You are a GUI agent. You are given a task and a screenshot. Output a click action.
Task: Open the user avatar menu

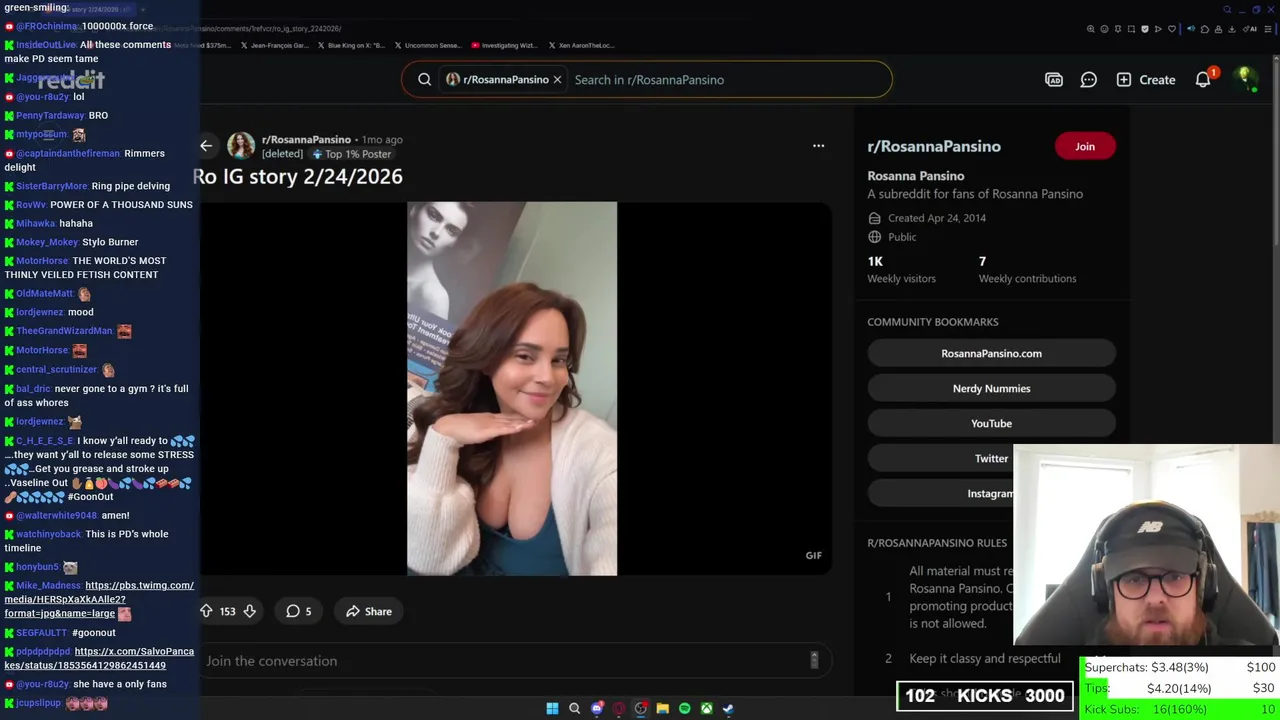pos(1245,79)
